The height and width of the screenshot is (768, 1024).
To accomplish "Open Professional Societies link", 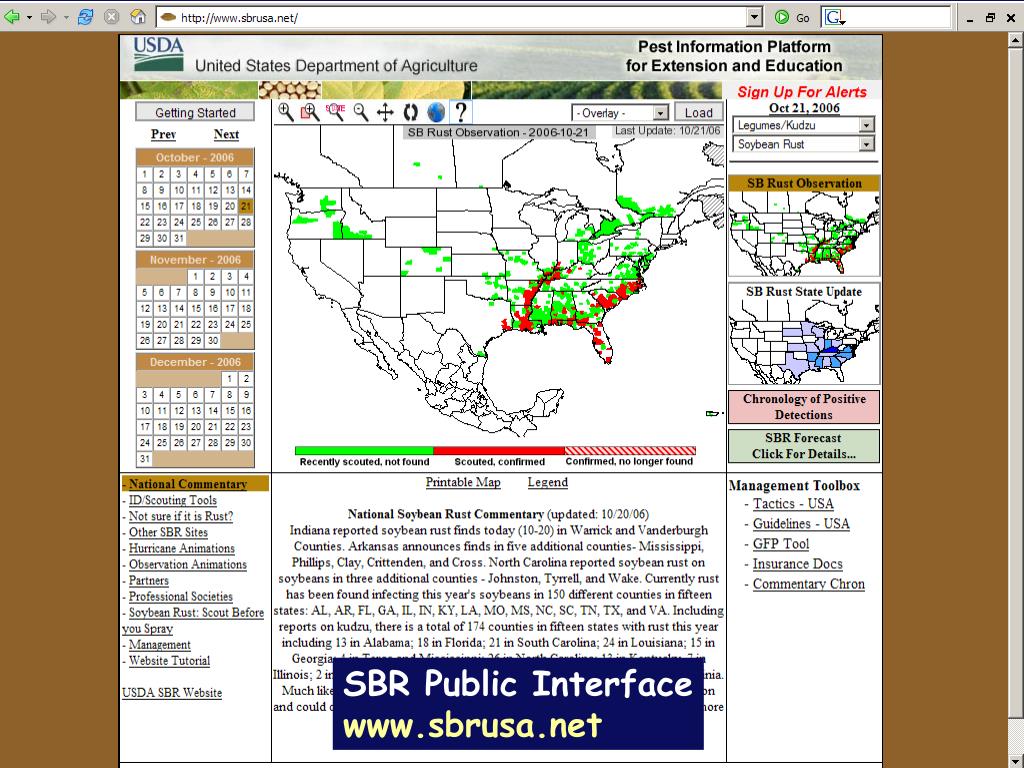I will 180,596.
